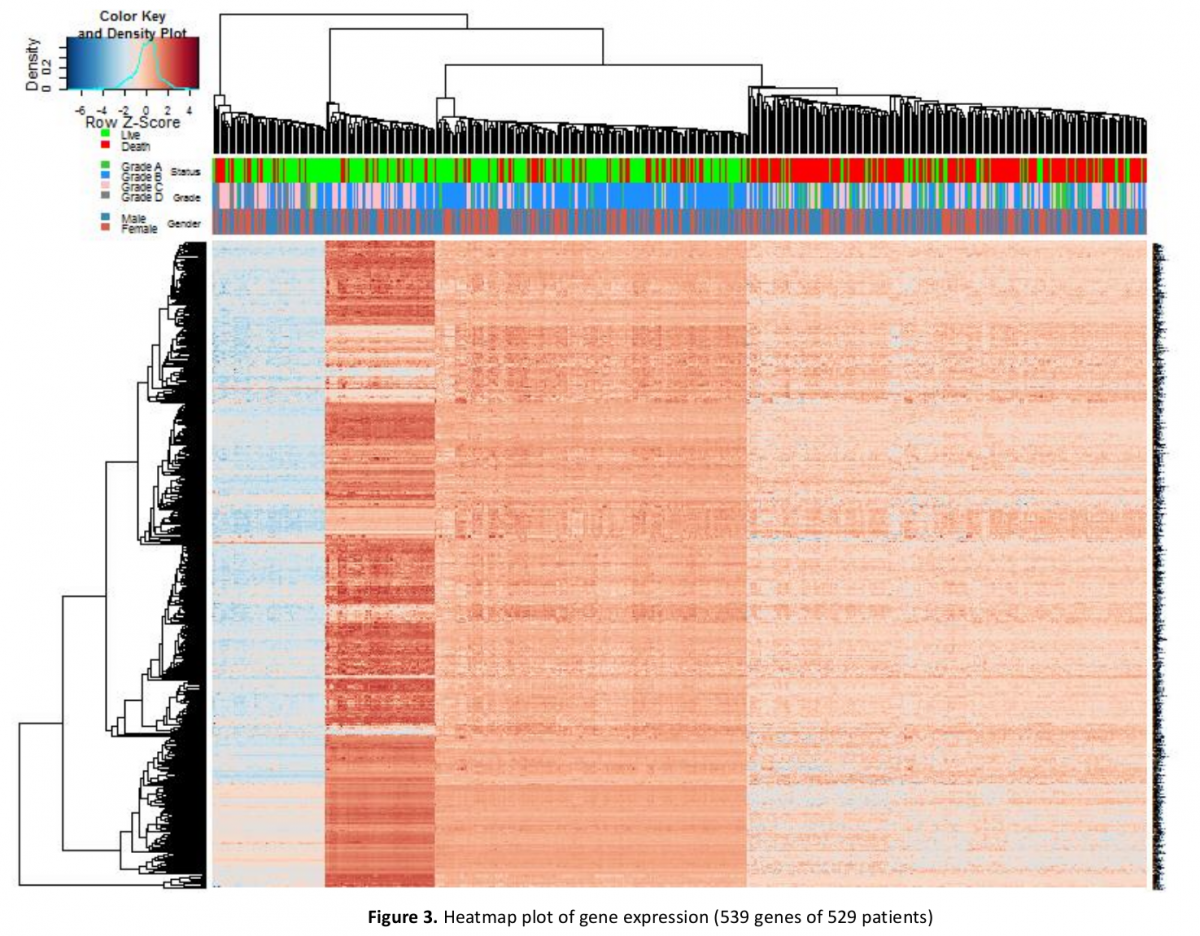Image resolution: width=1200 pixels, height=936 pixels.
Task: Click the Grade annotation color bar
Action: [680, 196]
